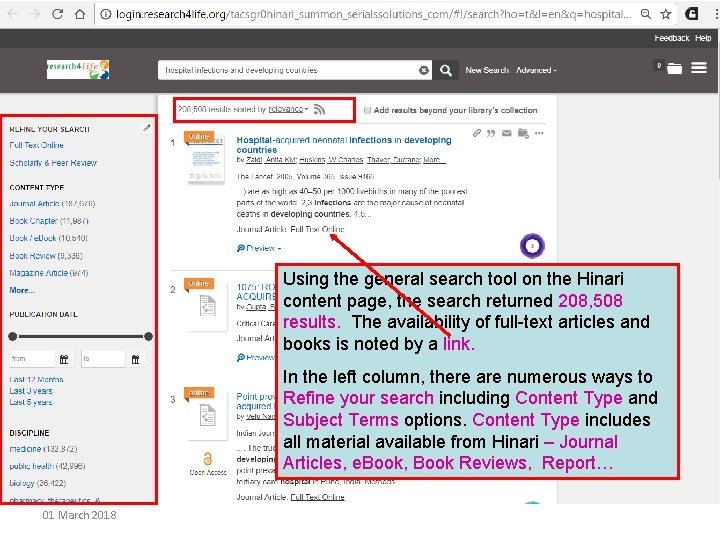Click the browser forward arrow

point(35,14)
